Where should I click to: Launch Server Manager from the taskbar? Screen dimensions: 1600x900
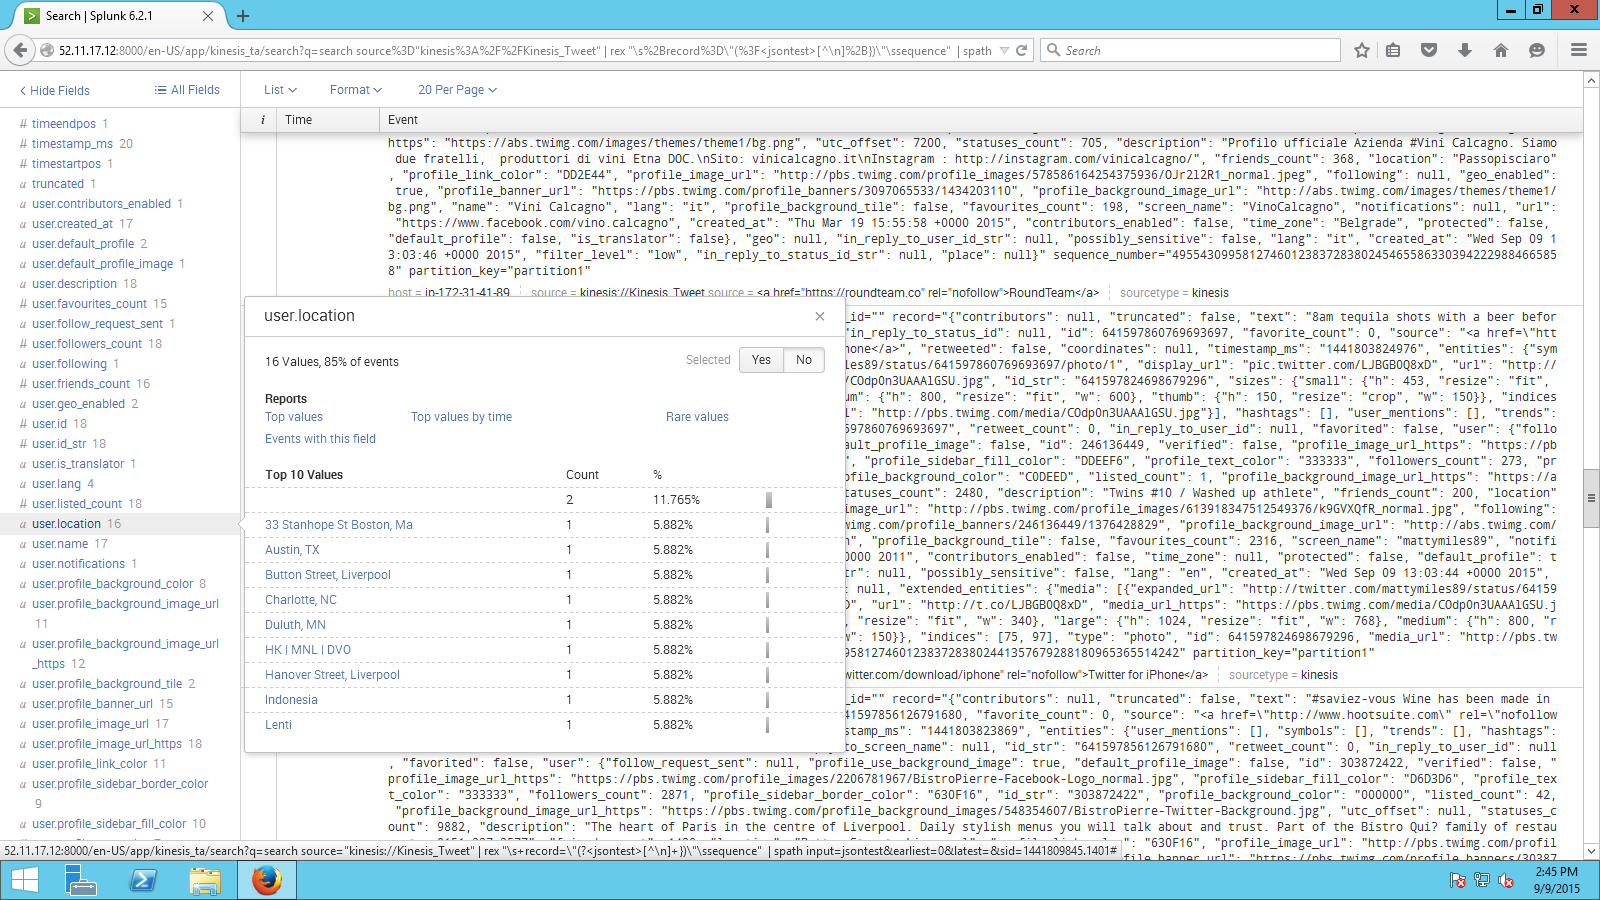80,880
